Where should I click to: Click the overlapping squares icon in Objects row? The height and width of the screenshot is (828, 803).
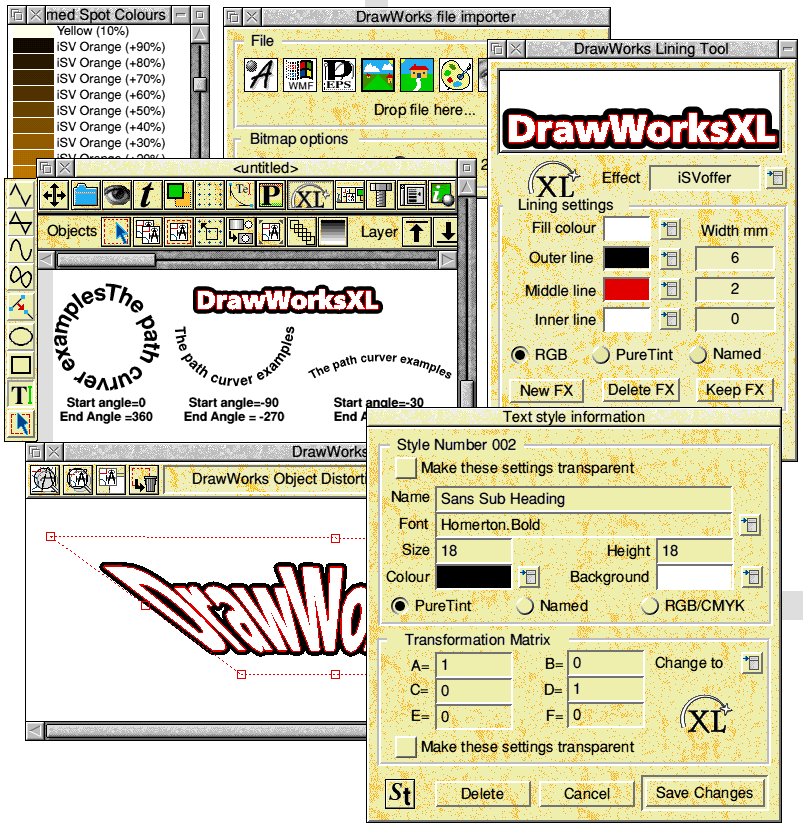point(302,231)
